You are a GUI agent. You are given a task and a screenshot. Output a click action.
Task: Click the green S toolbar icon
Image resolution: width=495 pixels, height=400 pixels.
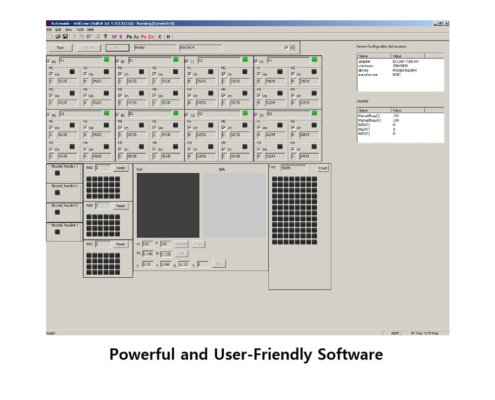coord(120,37)
